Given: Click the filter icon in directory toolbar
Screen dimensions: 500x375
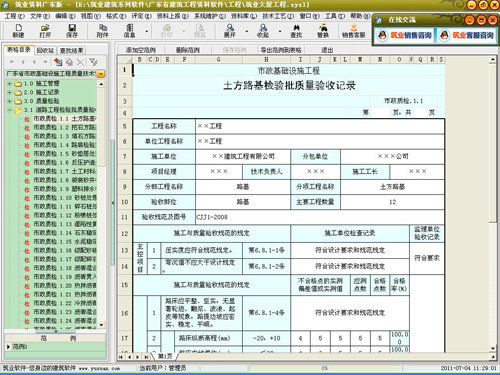Looking at the screenshot, I should 93,62.
